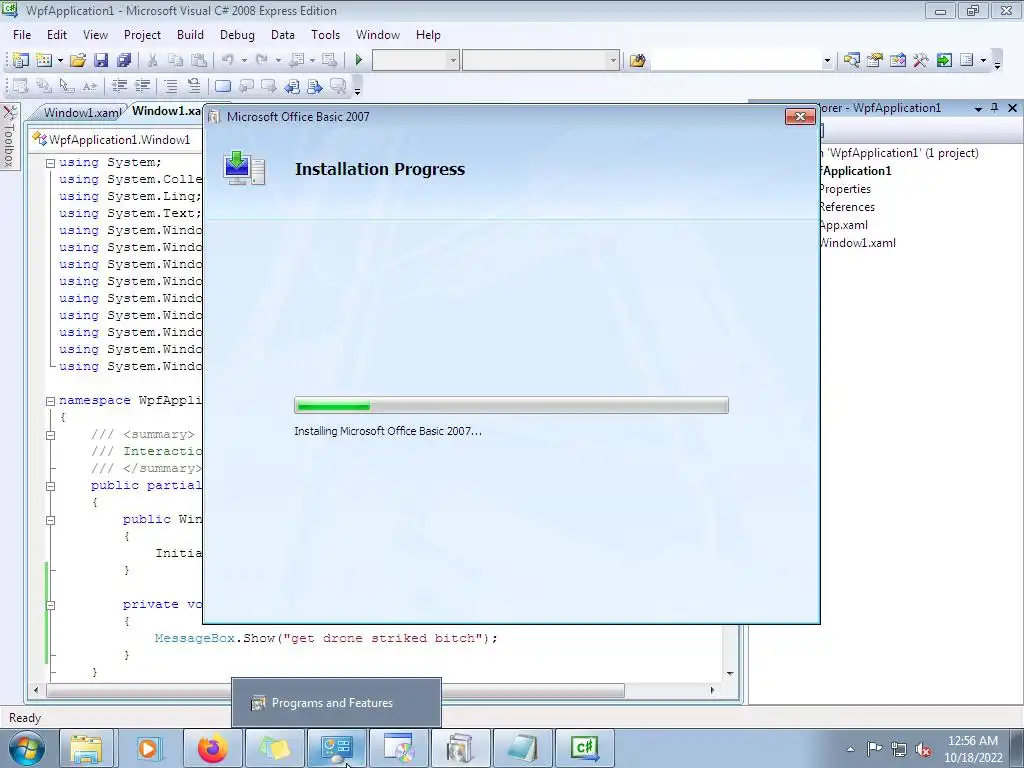Click the Undo arrow icon
Screen dimensions: 1024x768
coord(228,60)
